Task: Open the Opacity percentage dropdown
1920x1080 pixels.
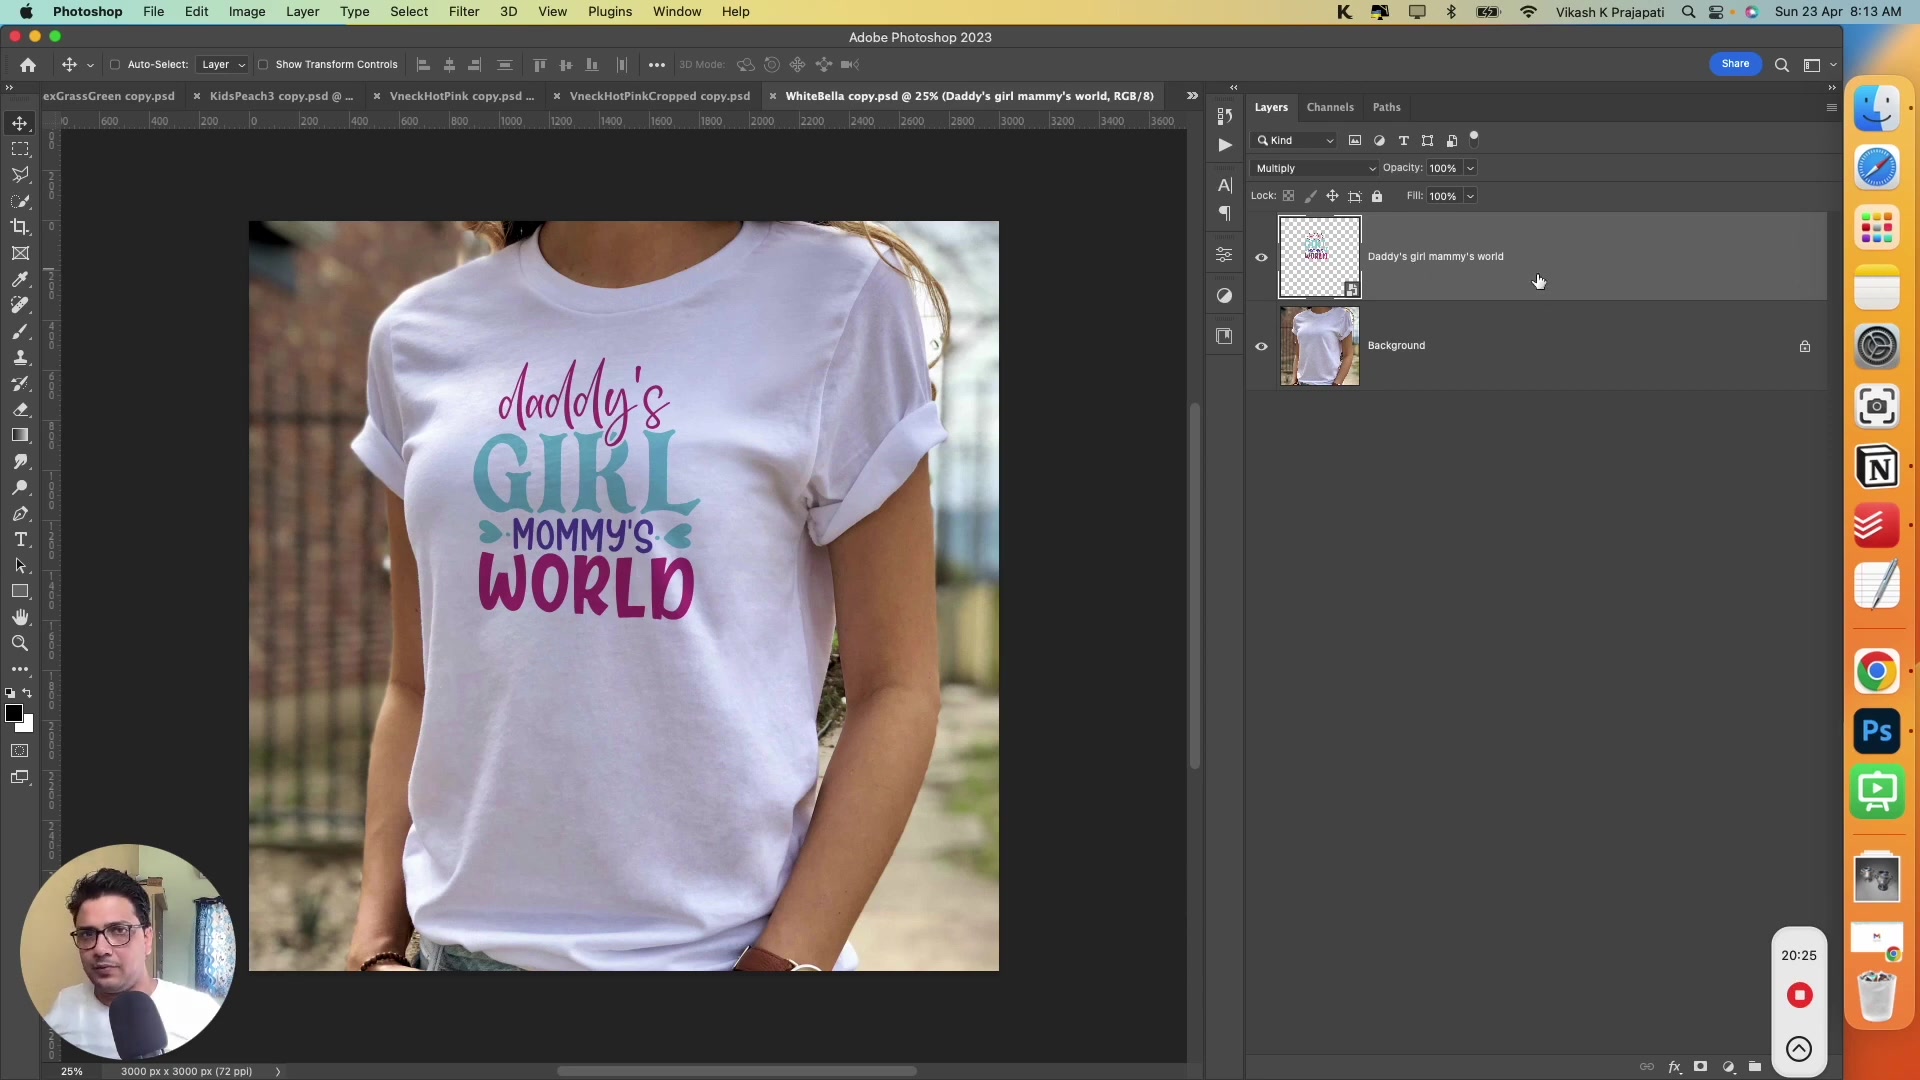Action: tap(1468, 168)
